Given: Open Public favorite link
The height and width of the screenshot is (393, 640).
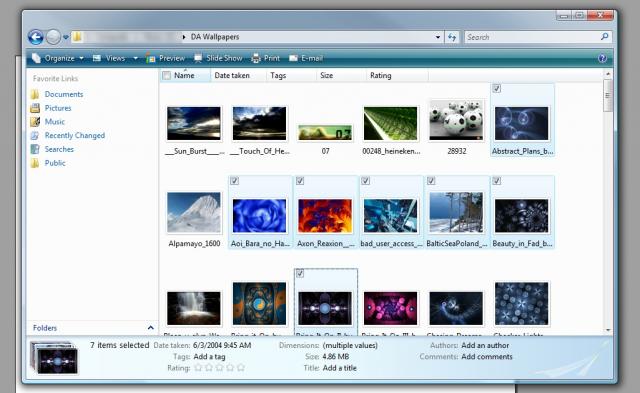Looking at the screenshot, I should pos(55,163).
